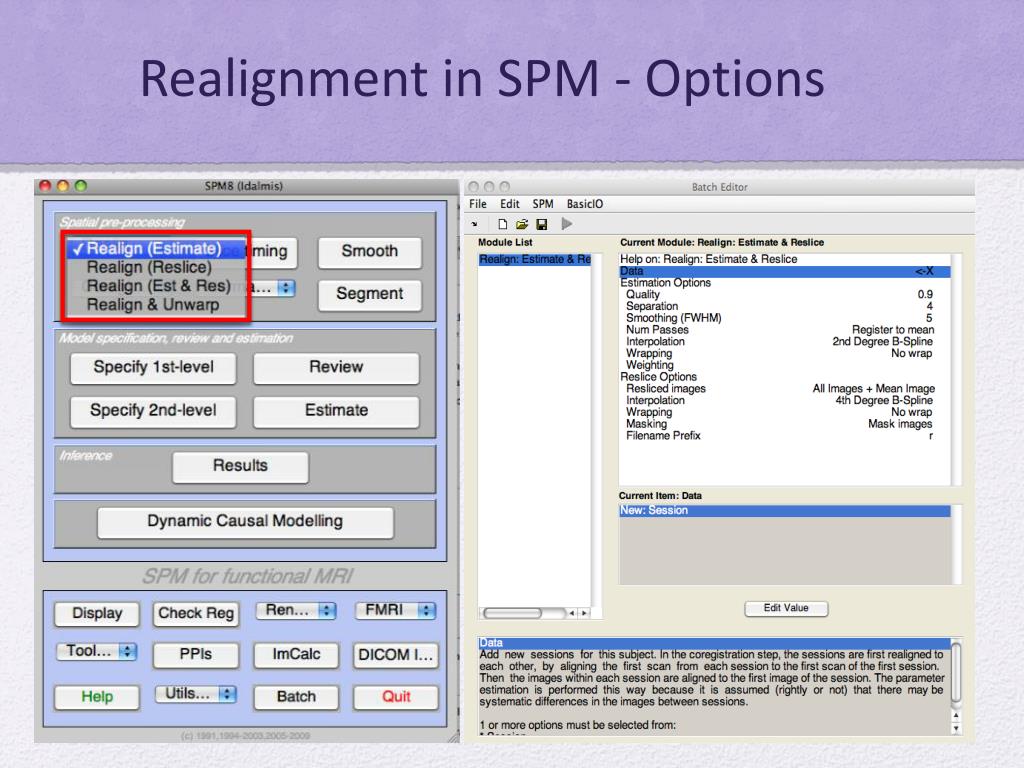The width and height of the screenshot is (1024, 768).
Task: Click the PPIs button
Action: pos(196,655)
